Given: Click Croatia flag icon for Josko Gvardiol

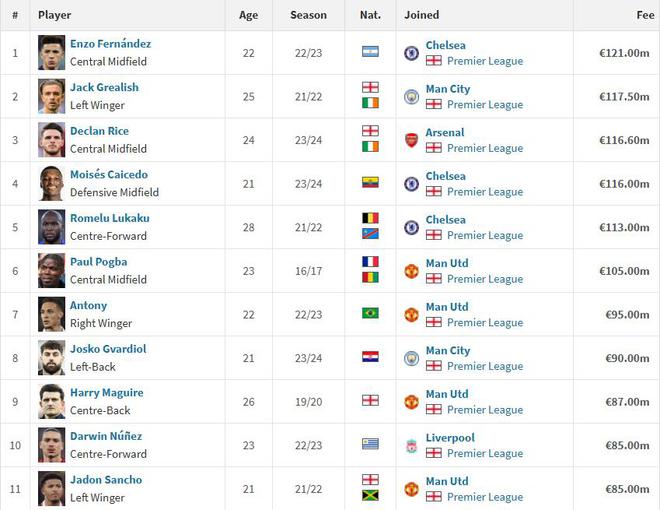Looking at the screenshot, I should pos(370,357).
